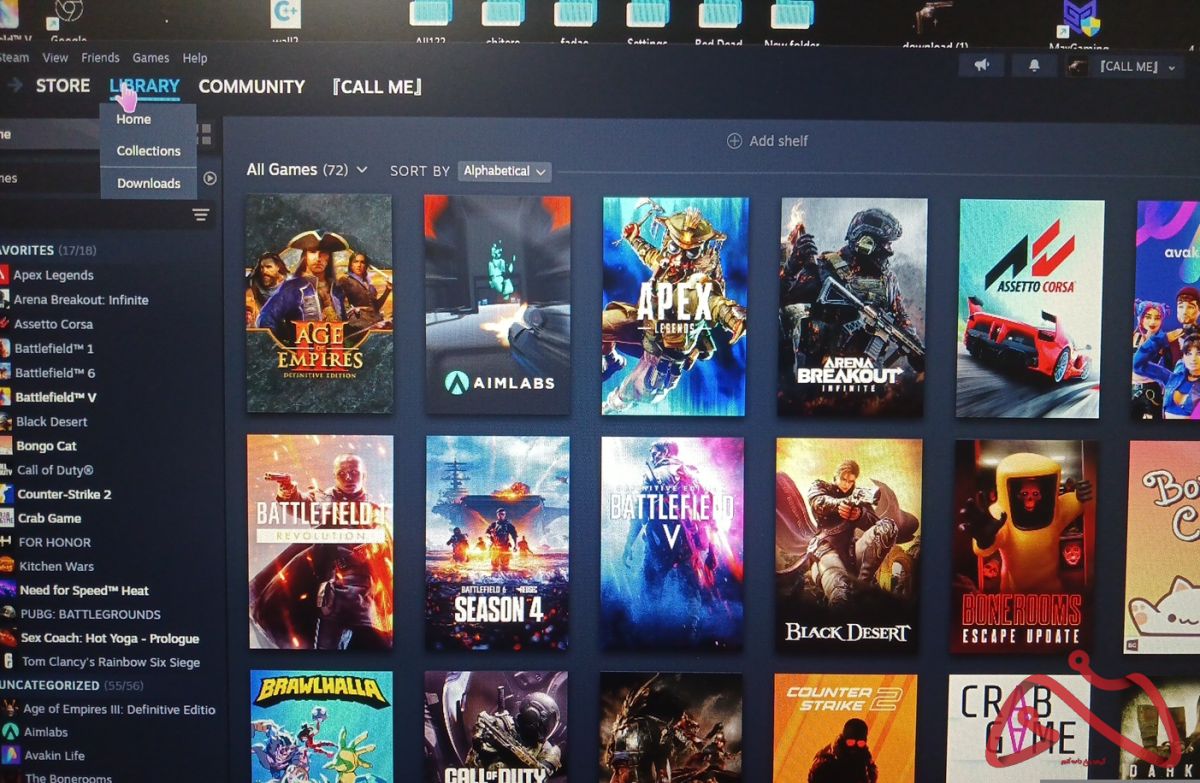Open the View menu
Image resolution: width=1200 pixels, height=783 pixels.
55,58
